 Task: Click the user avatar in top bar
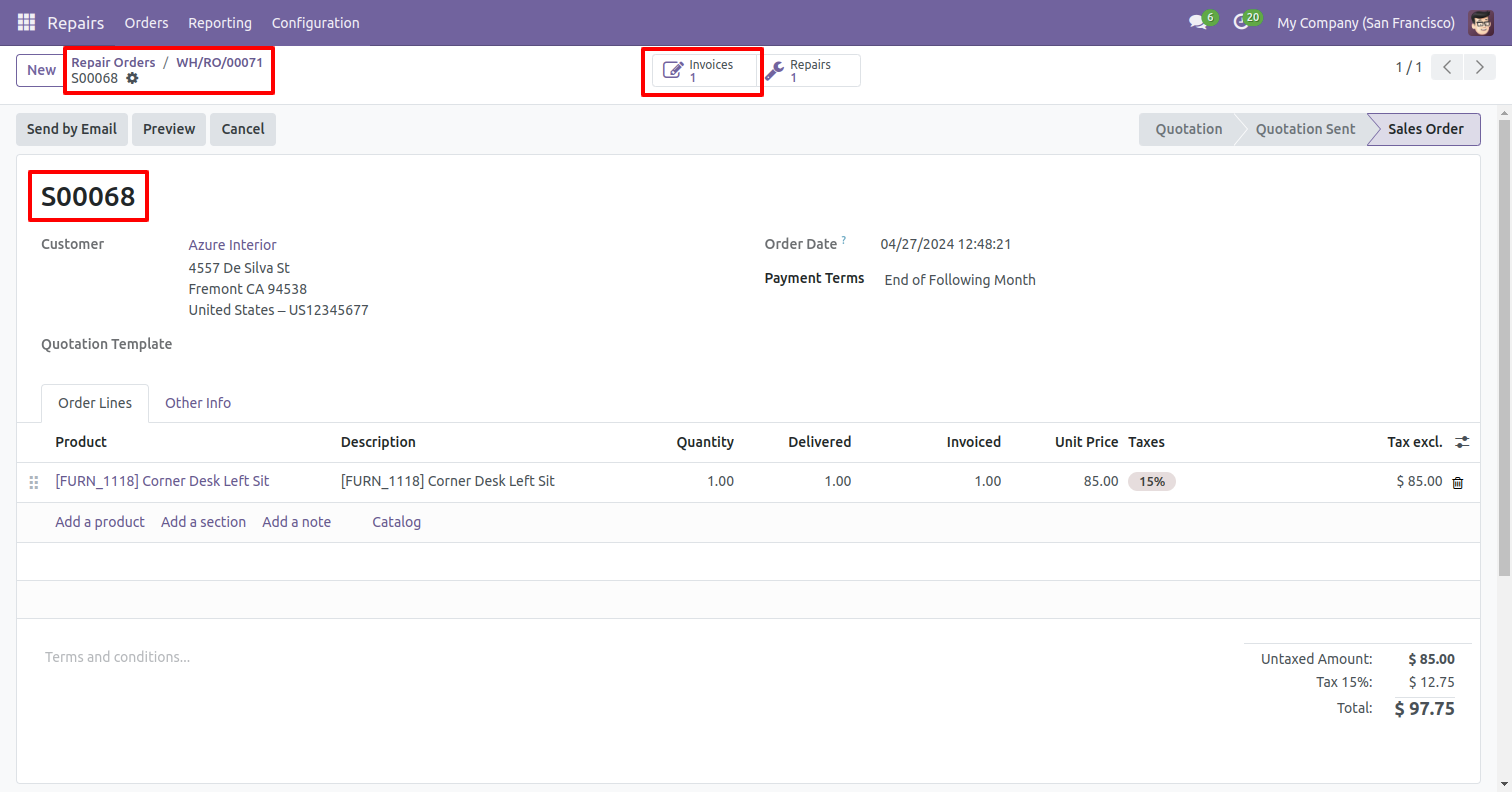(x=1481, y=22)
